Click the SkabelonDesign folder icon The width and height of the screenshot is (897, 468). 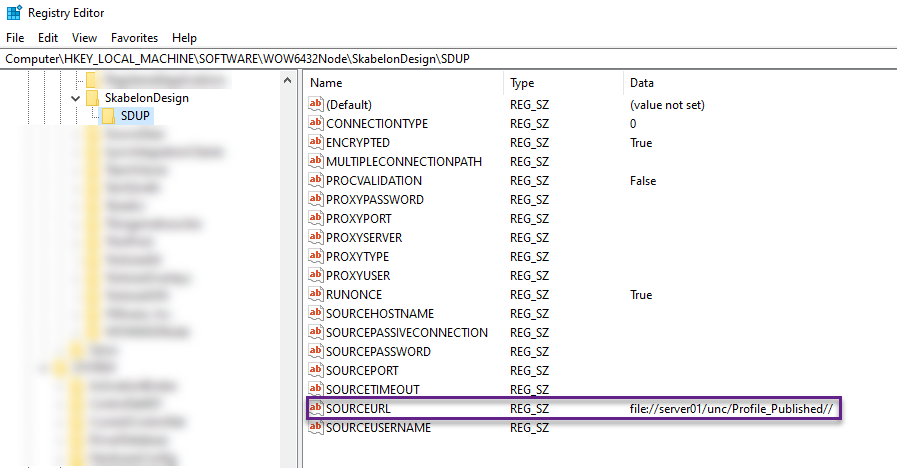point(92,98)
